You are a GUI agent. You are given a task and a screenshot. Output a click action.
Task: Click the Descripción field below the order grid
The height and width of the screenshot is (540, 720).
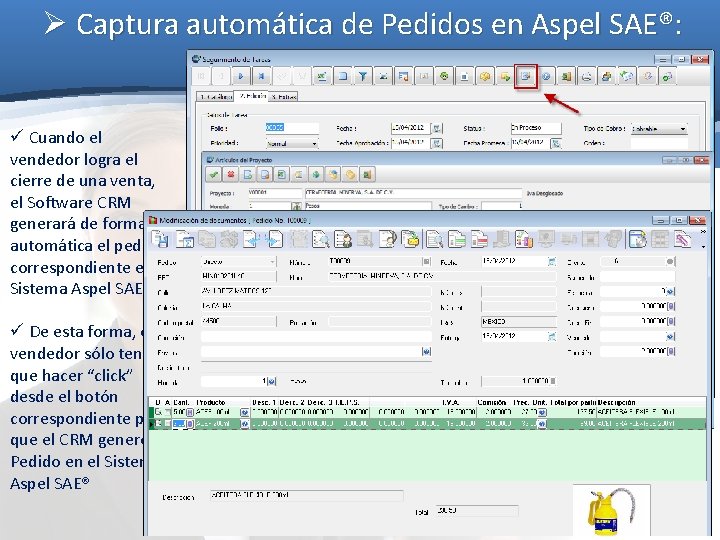pyautogui.click(x=306, y=496)
